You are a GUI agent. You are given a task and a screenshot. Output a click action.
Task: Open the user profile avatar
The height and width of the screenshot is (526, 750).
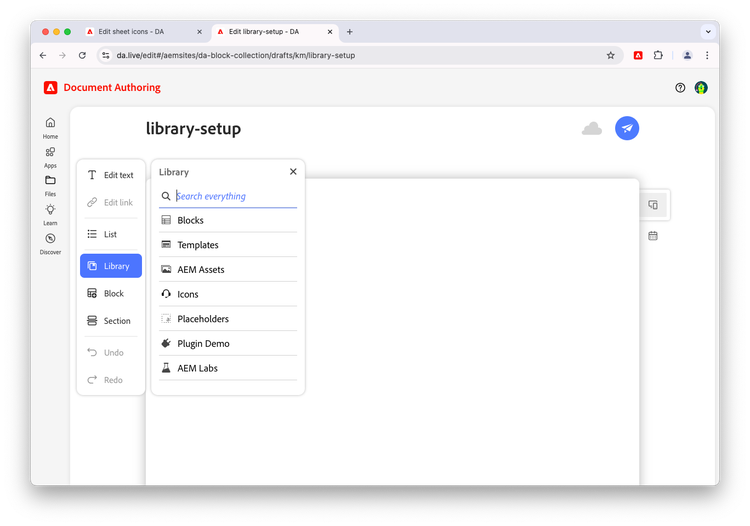pyautogui.click(x=701, y=88)
